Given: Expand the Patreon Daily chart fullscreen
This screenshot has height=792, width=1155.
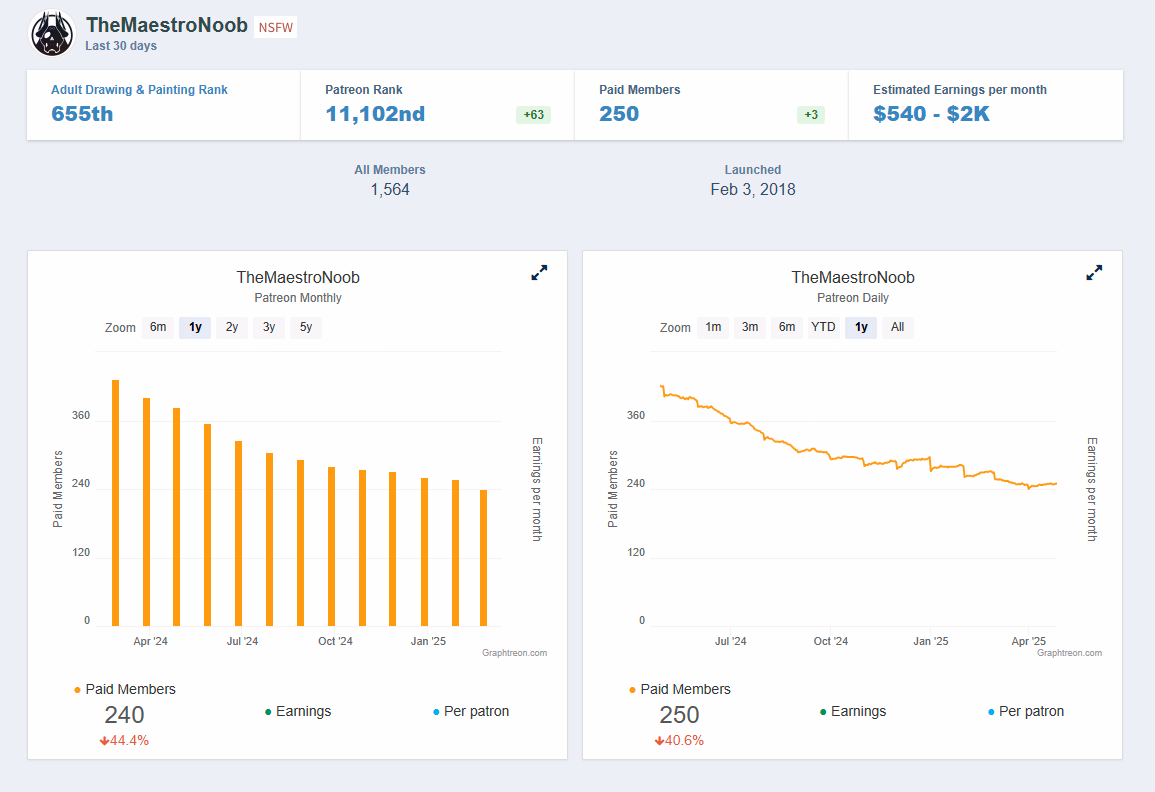Looking at the screenshot, I should click(1094, 272).
